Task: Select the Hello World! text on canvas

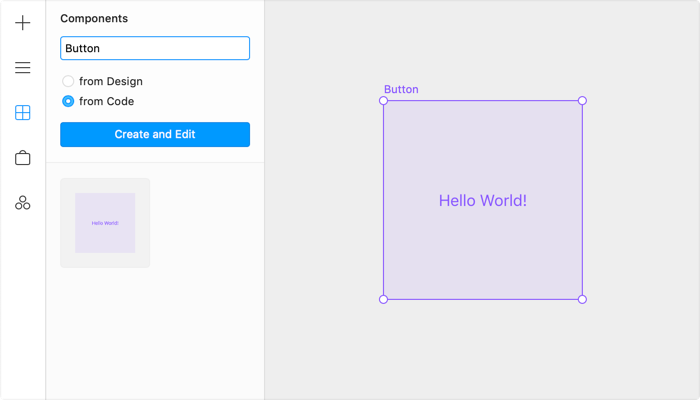Action: [x=482, y=201]
